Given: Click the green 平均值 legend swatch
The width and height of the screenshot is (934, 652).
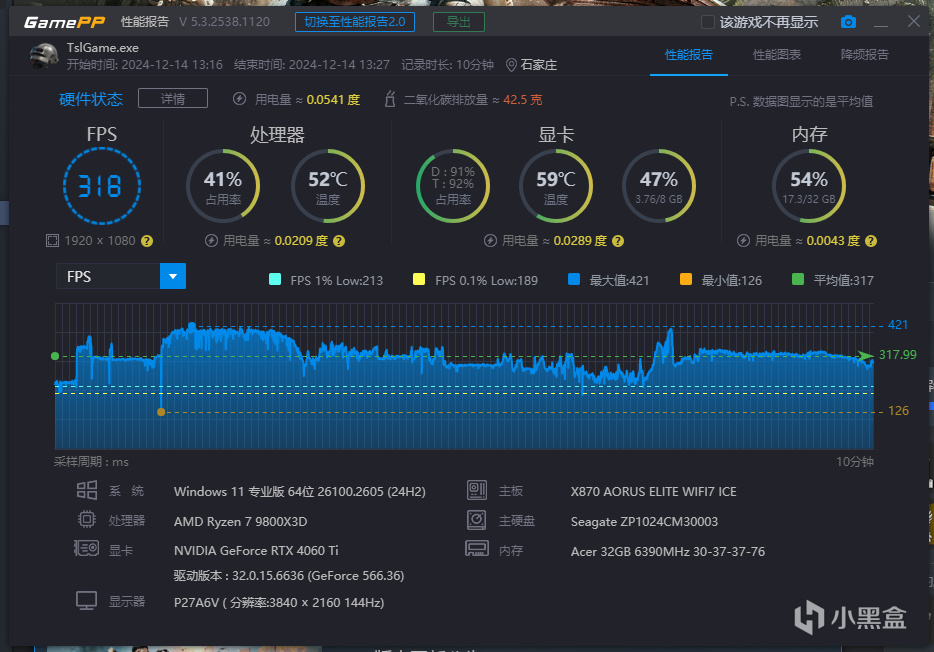Looking at the screenshot, I should pos(798,279).
